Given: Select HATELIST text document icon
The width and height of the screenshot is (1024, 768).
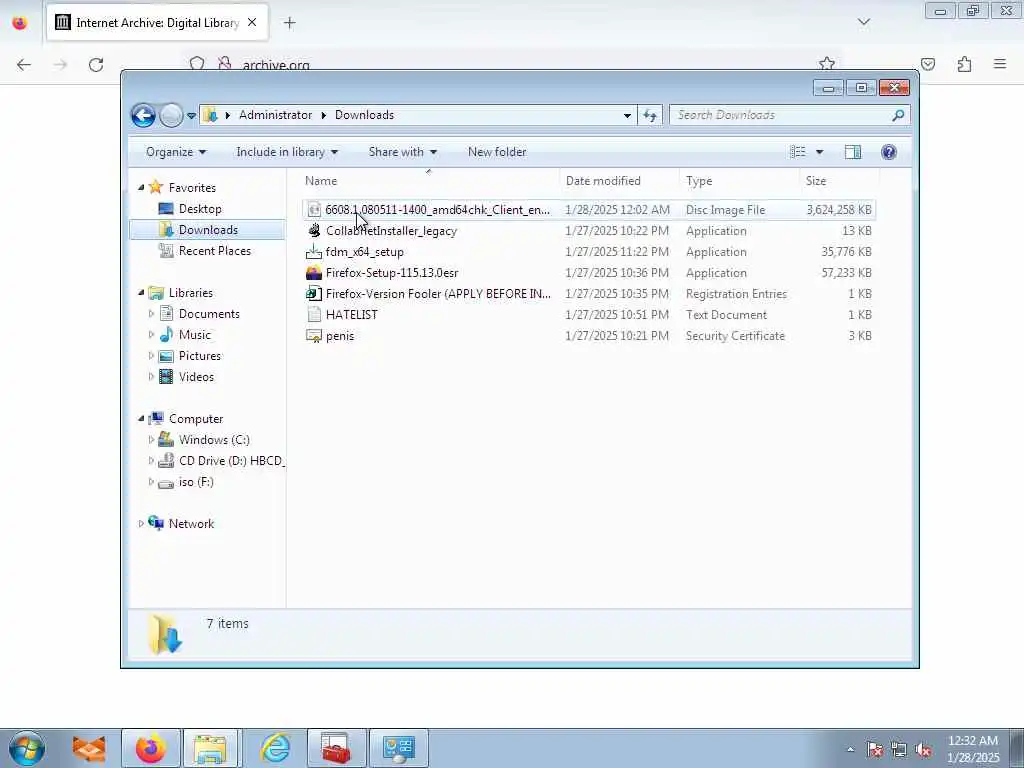Looking at the screenshot, I should pos(314,314).
